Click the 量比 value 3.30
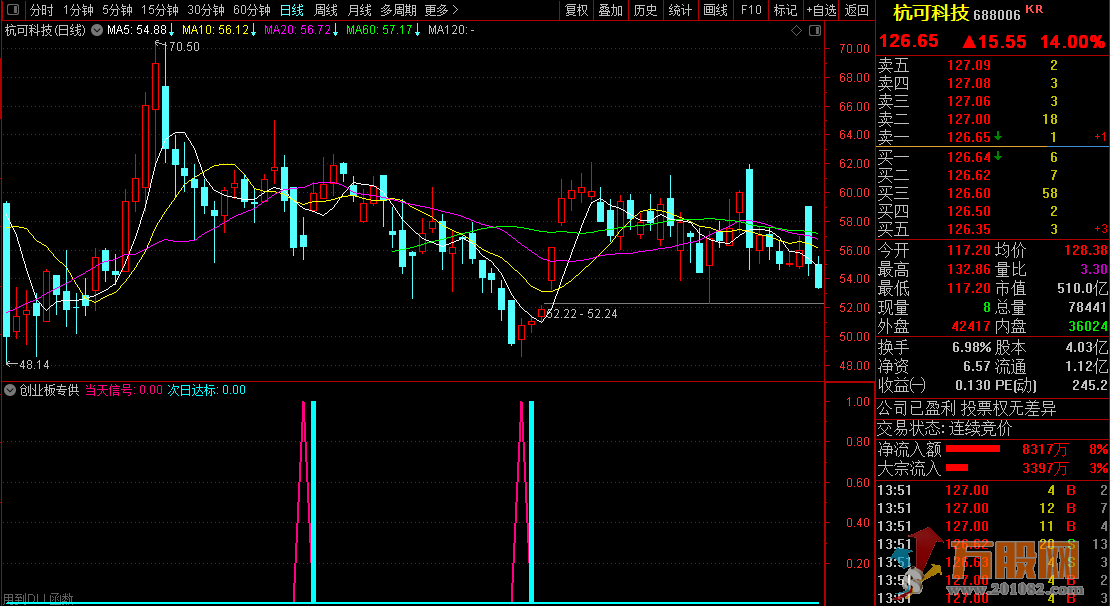 1092,270
